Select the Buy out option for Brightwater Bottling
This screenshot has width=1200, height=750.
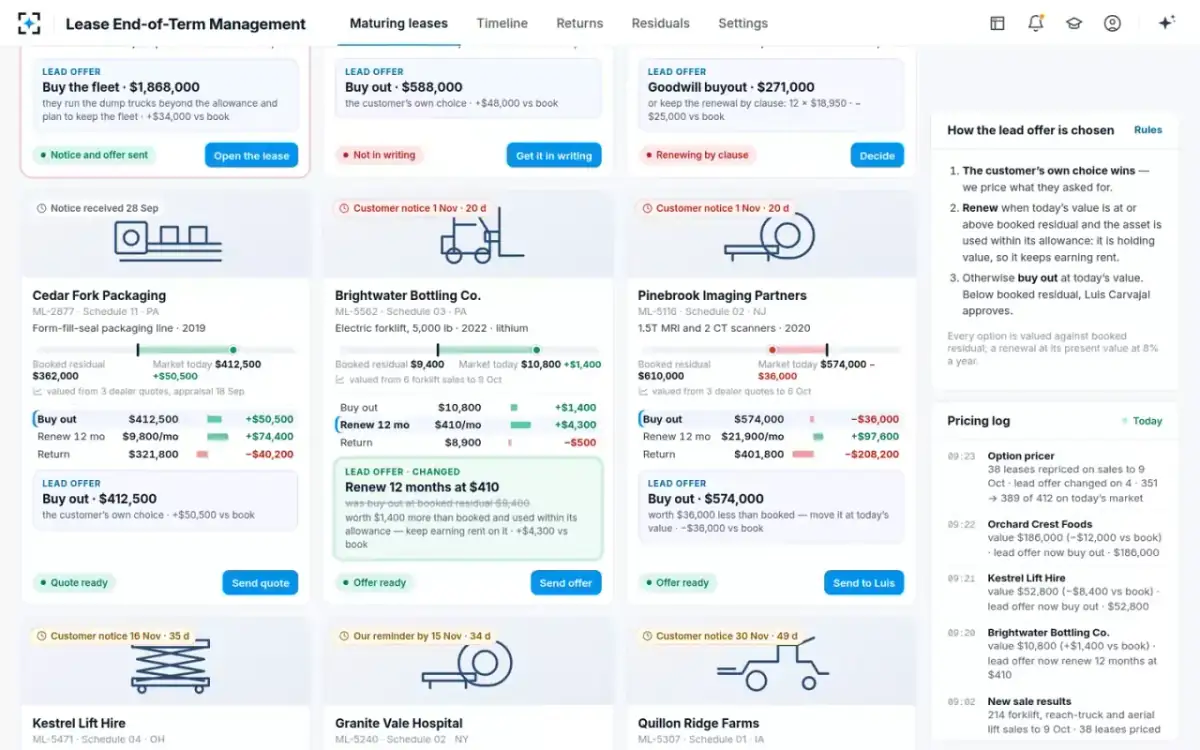[468, 408]
